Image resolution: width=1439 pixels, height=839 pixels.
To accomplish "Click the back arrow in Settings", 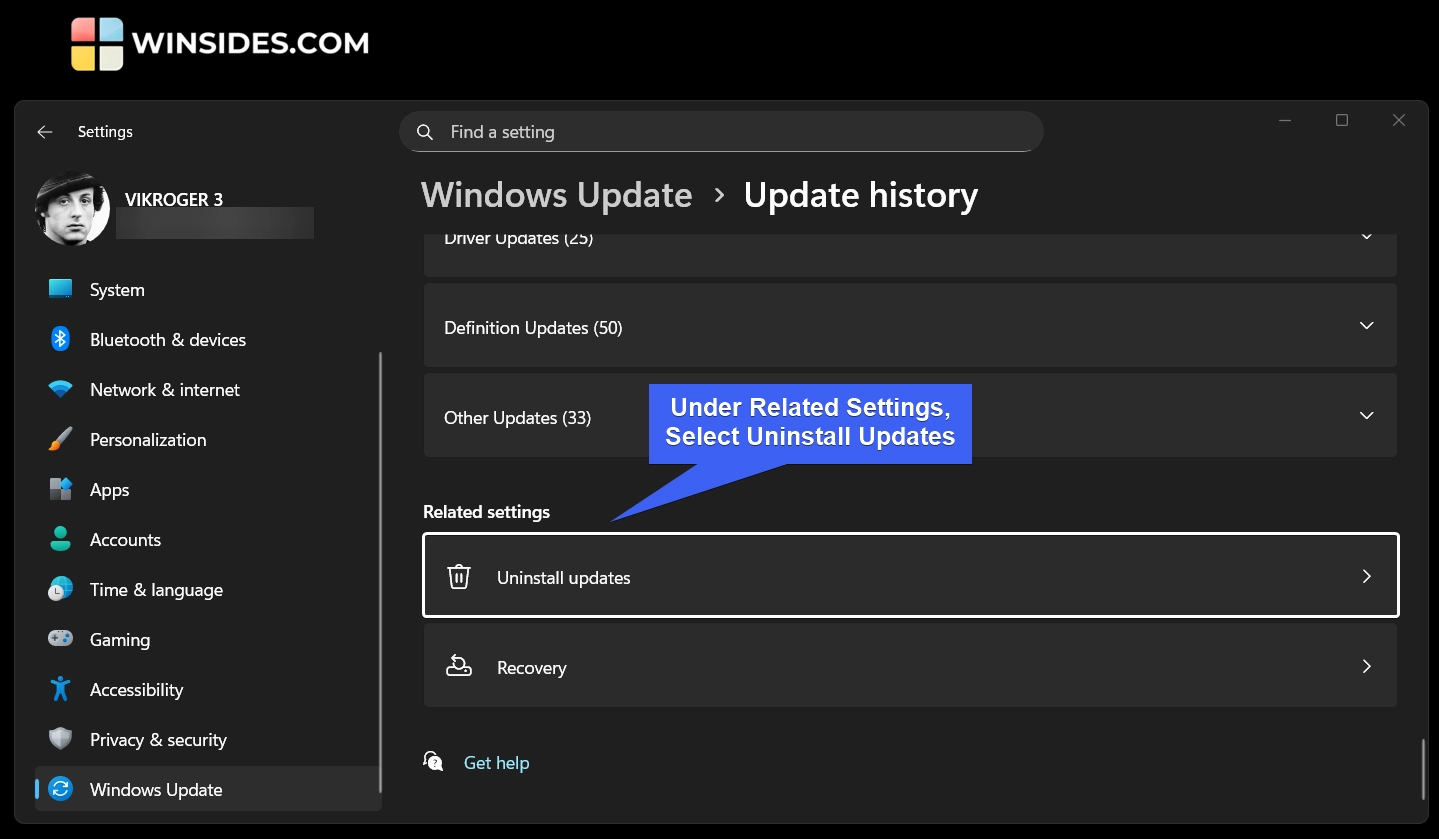I will (x=44, y=131).
